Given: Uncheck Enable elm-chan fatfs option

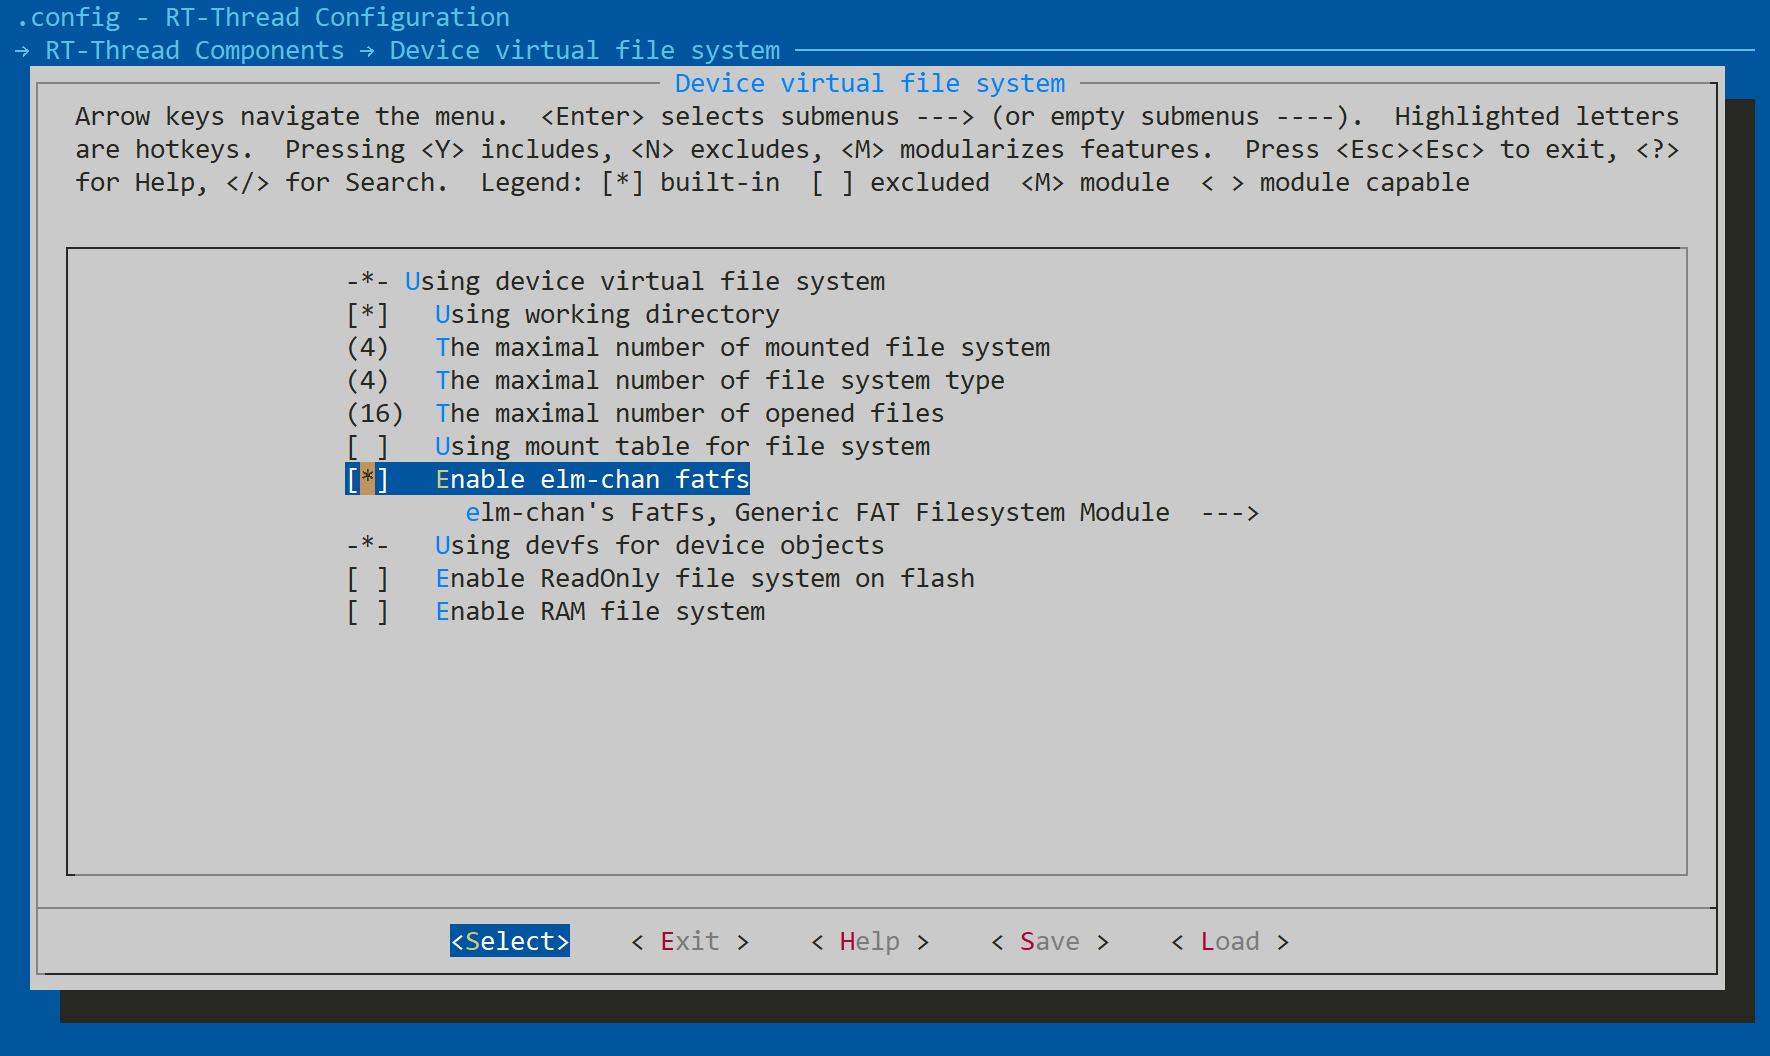Looking at the screenshot, I should pyautogui.click(x=367, y=479).
